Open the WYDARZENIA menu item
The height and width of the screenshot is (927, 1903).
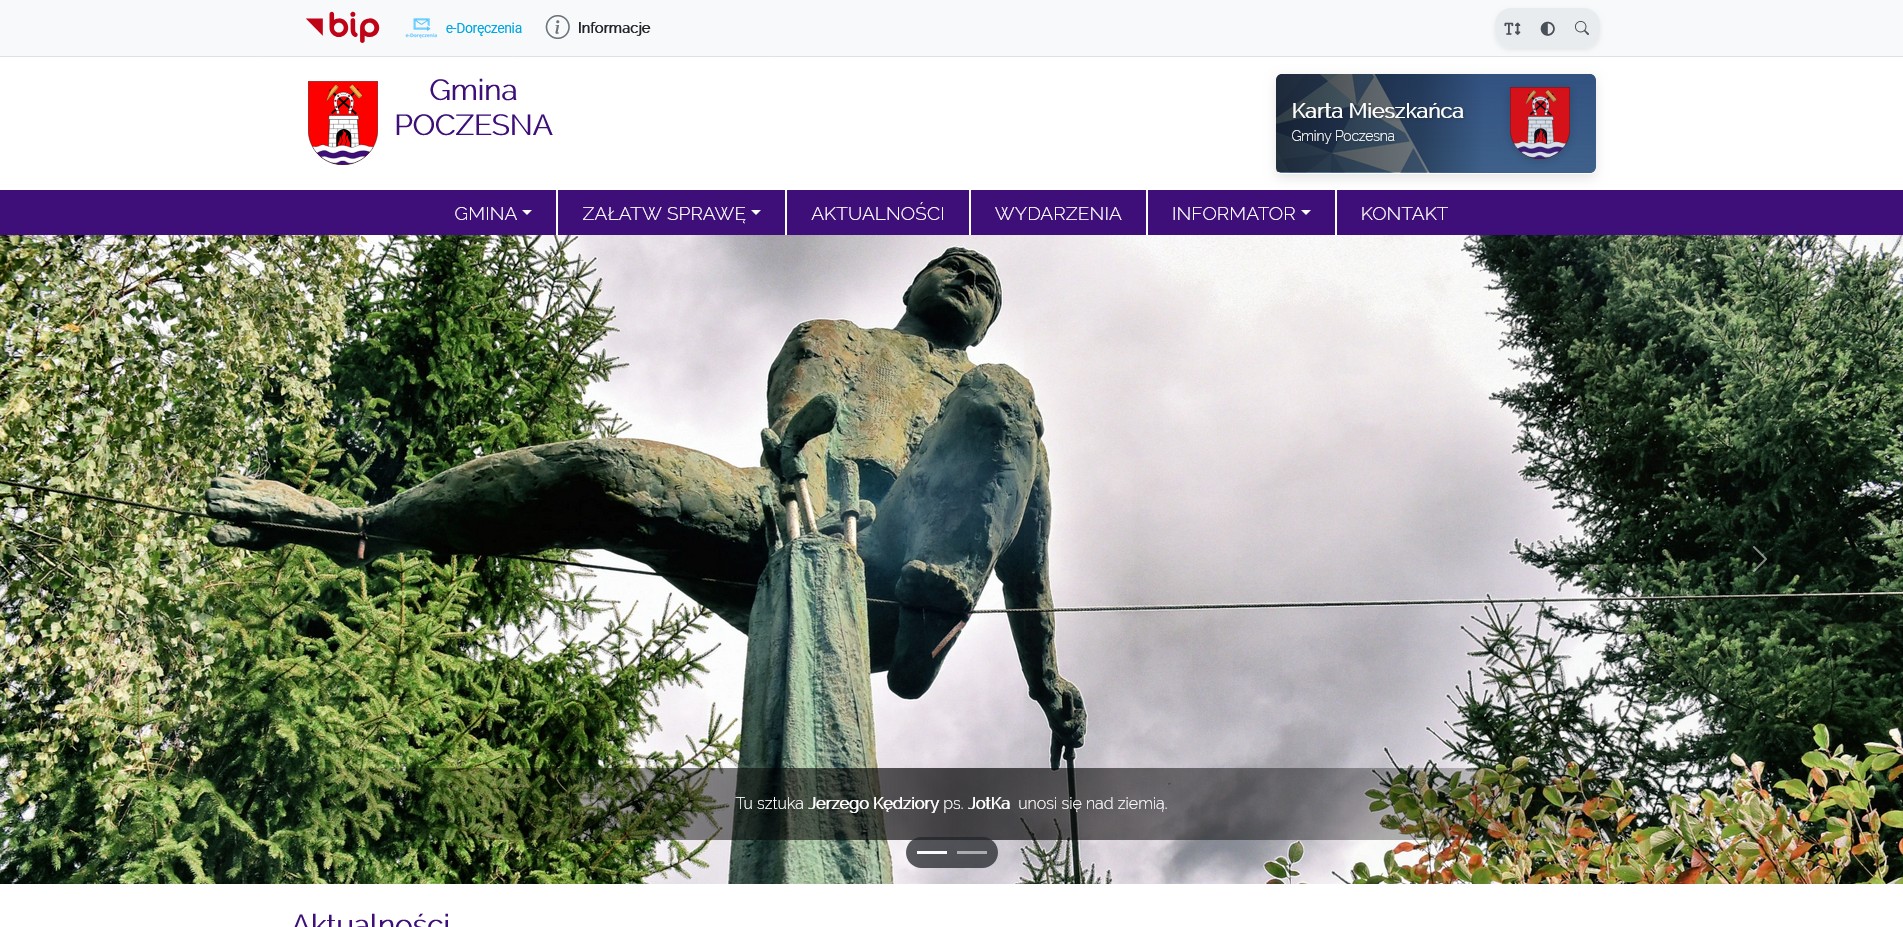[x=1057, y=213]
